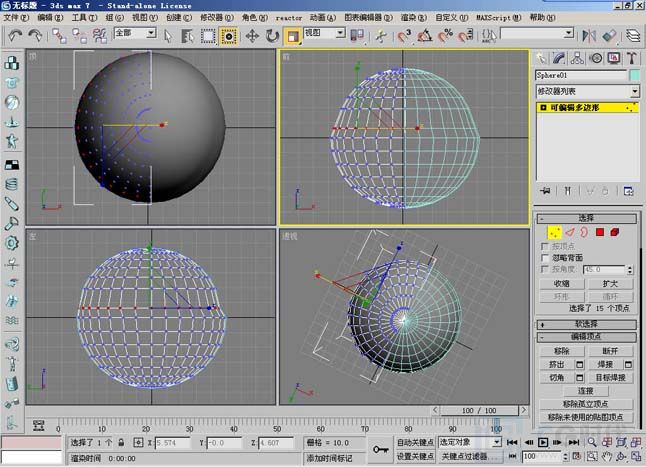Click the 扩大 button
Image resolution: width=646 pixels, height=468 pixels.
610,284
